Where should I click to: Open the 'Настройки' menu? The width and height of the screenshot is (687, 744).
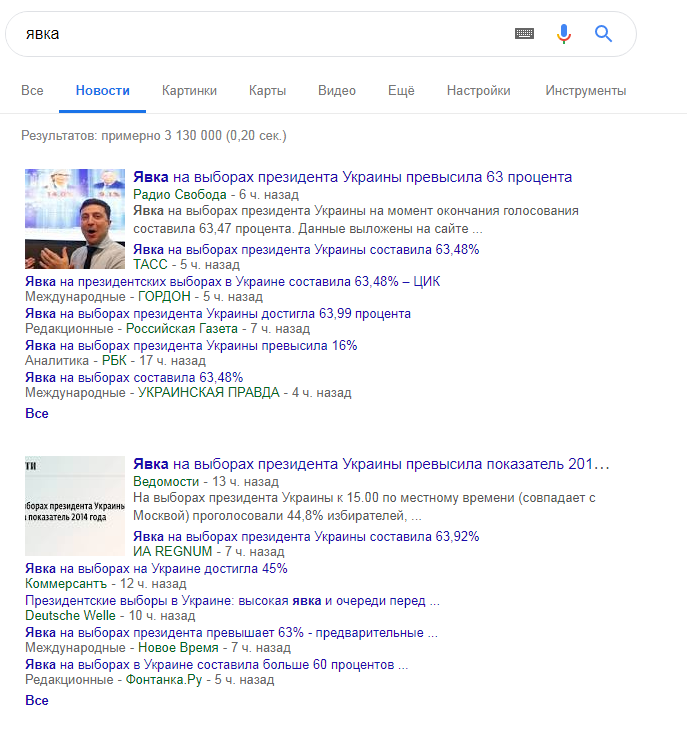479,91
